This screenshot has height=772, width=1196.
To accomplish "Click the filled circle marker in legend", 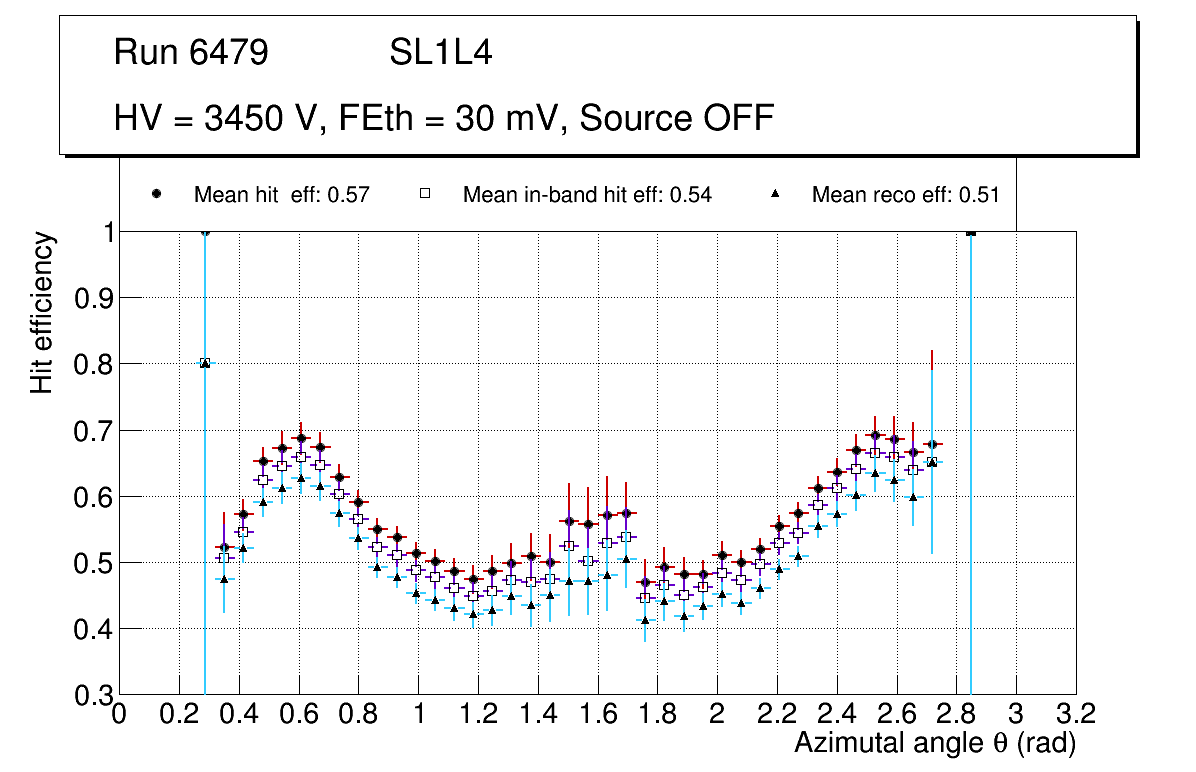I will tap(156, 195).
